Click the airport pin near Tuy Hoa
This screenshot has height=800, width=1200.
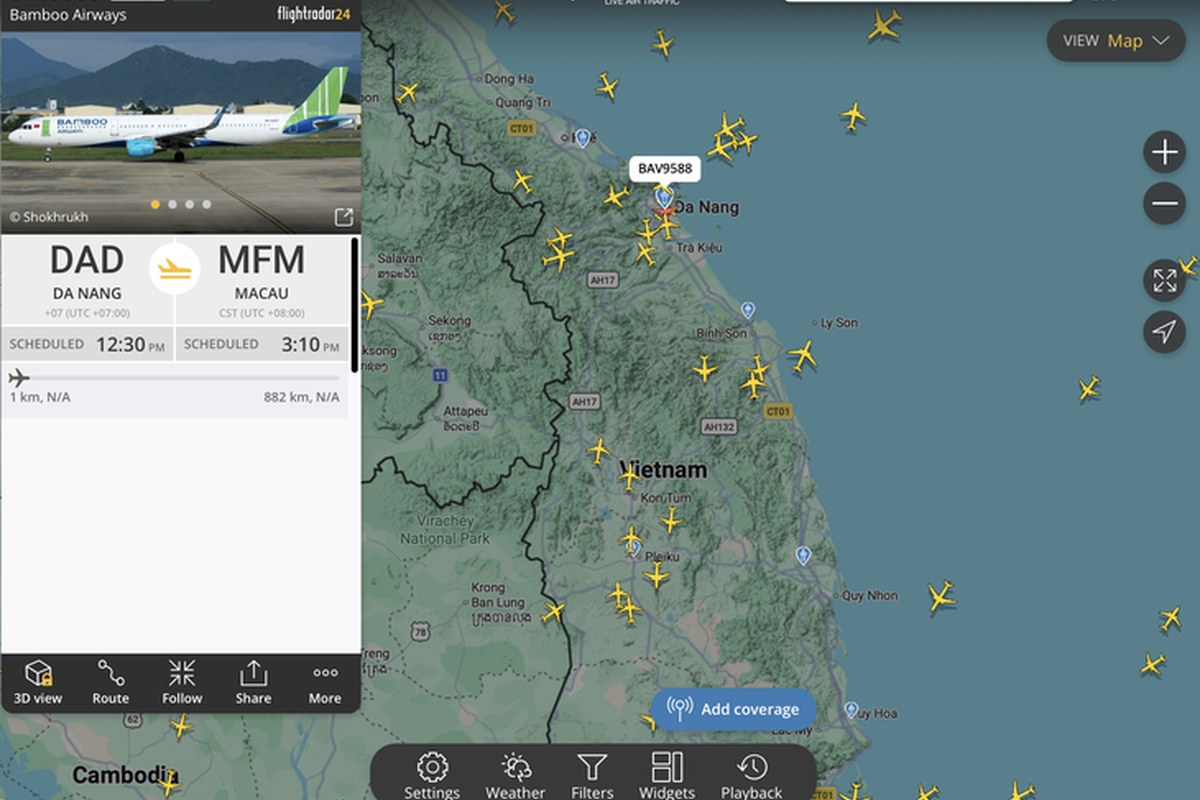[852, 709]
